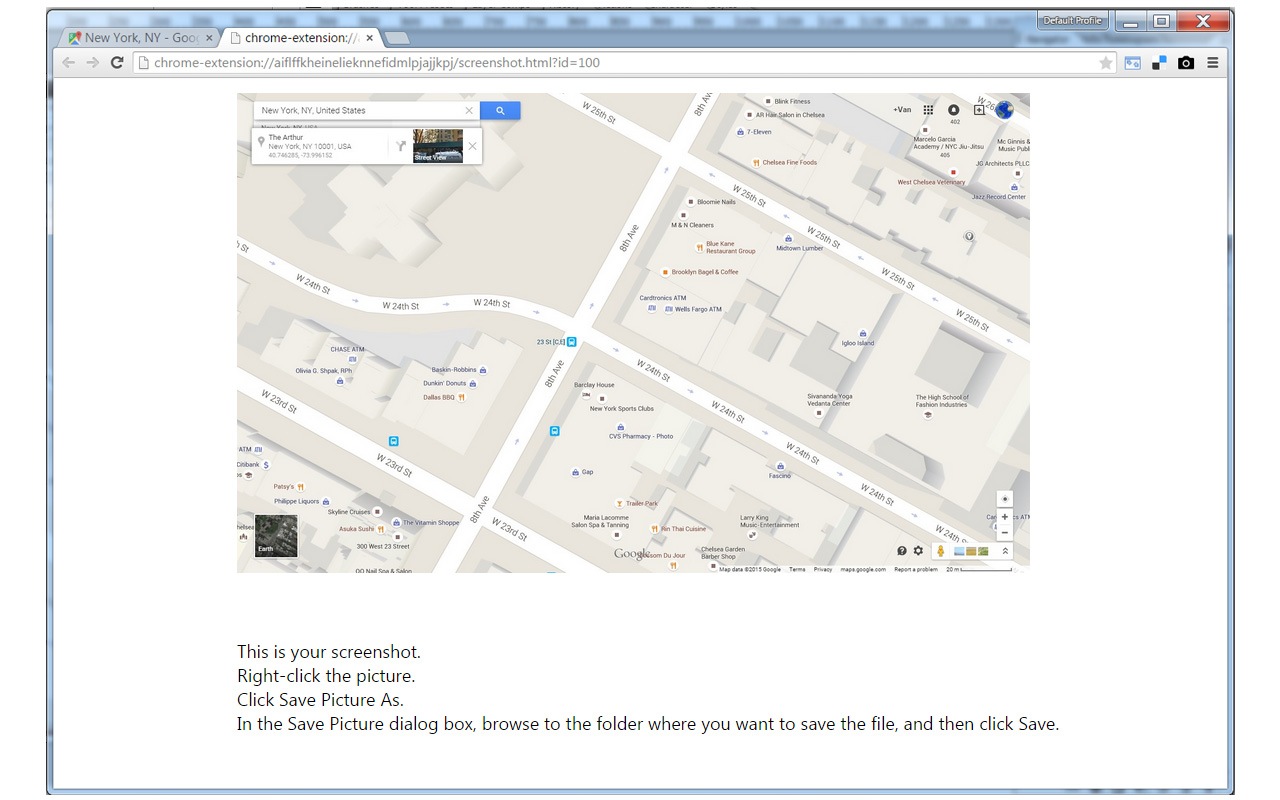Click the Wells Fargo ATM marker
This screenshot has height=800, width=1280.
click(668, 309)
